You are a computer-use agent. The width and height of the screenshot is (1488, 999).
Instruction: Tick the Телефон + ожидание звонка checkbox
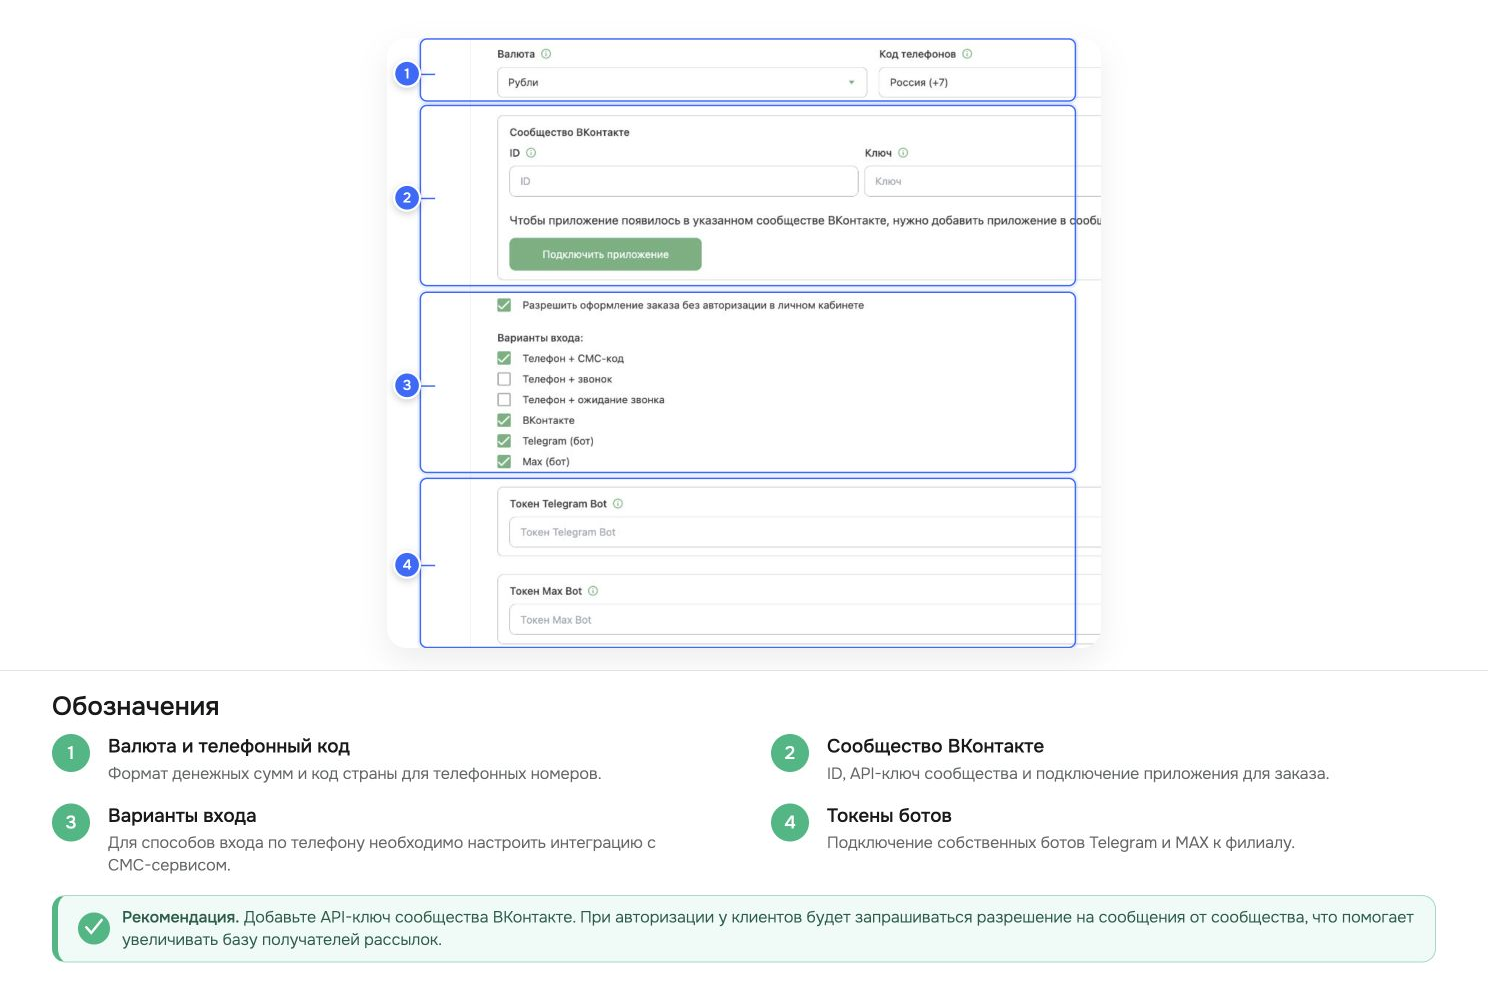[504, 400]
